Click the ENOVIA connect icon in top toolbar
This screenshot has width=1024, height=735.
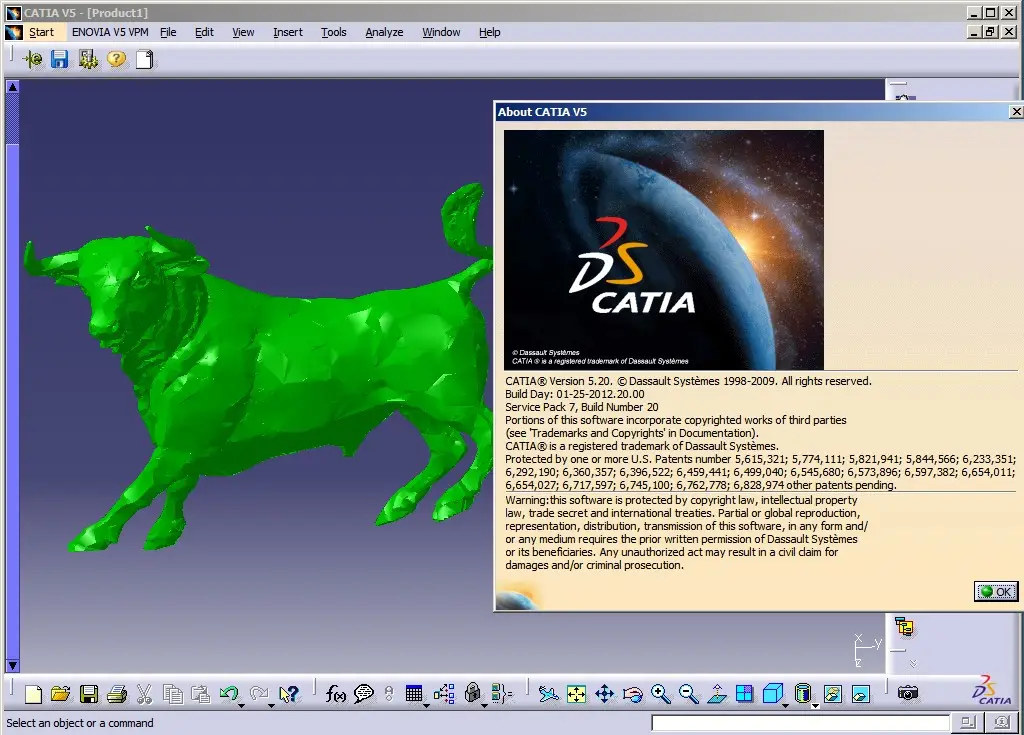coord(32,59)
